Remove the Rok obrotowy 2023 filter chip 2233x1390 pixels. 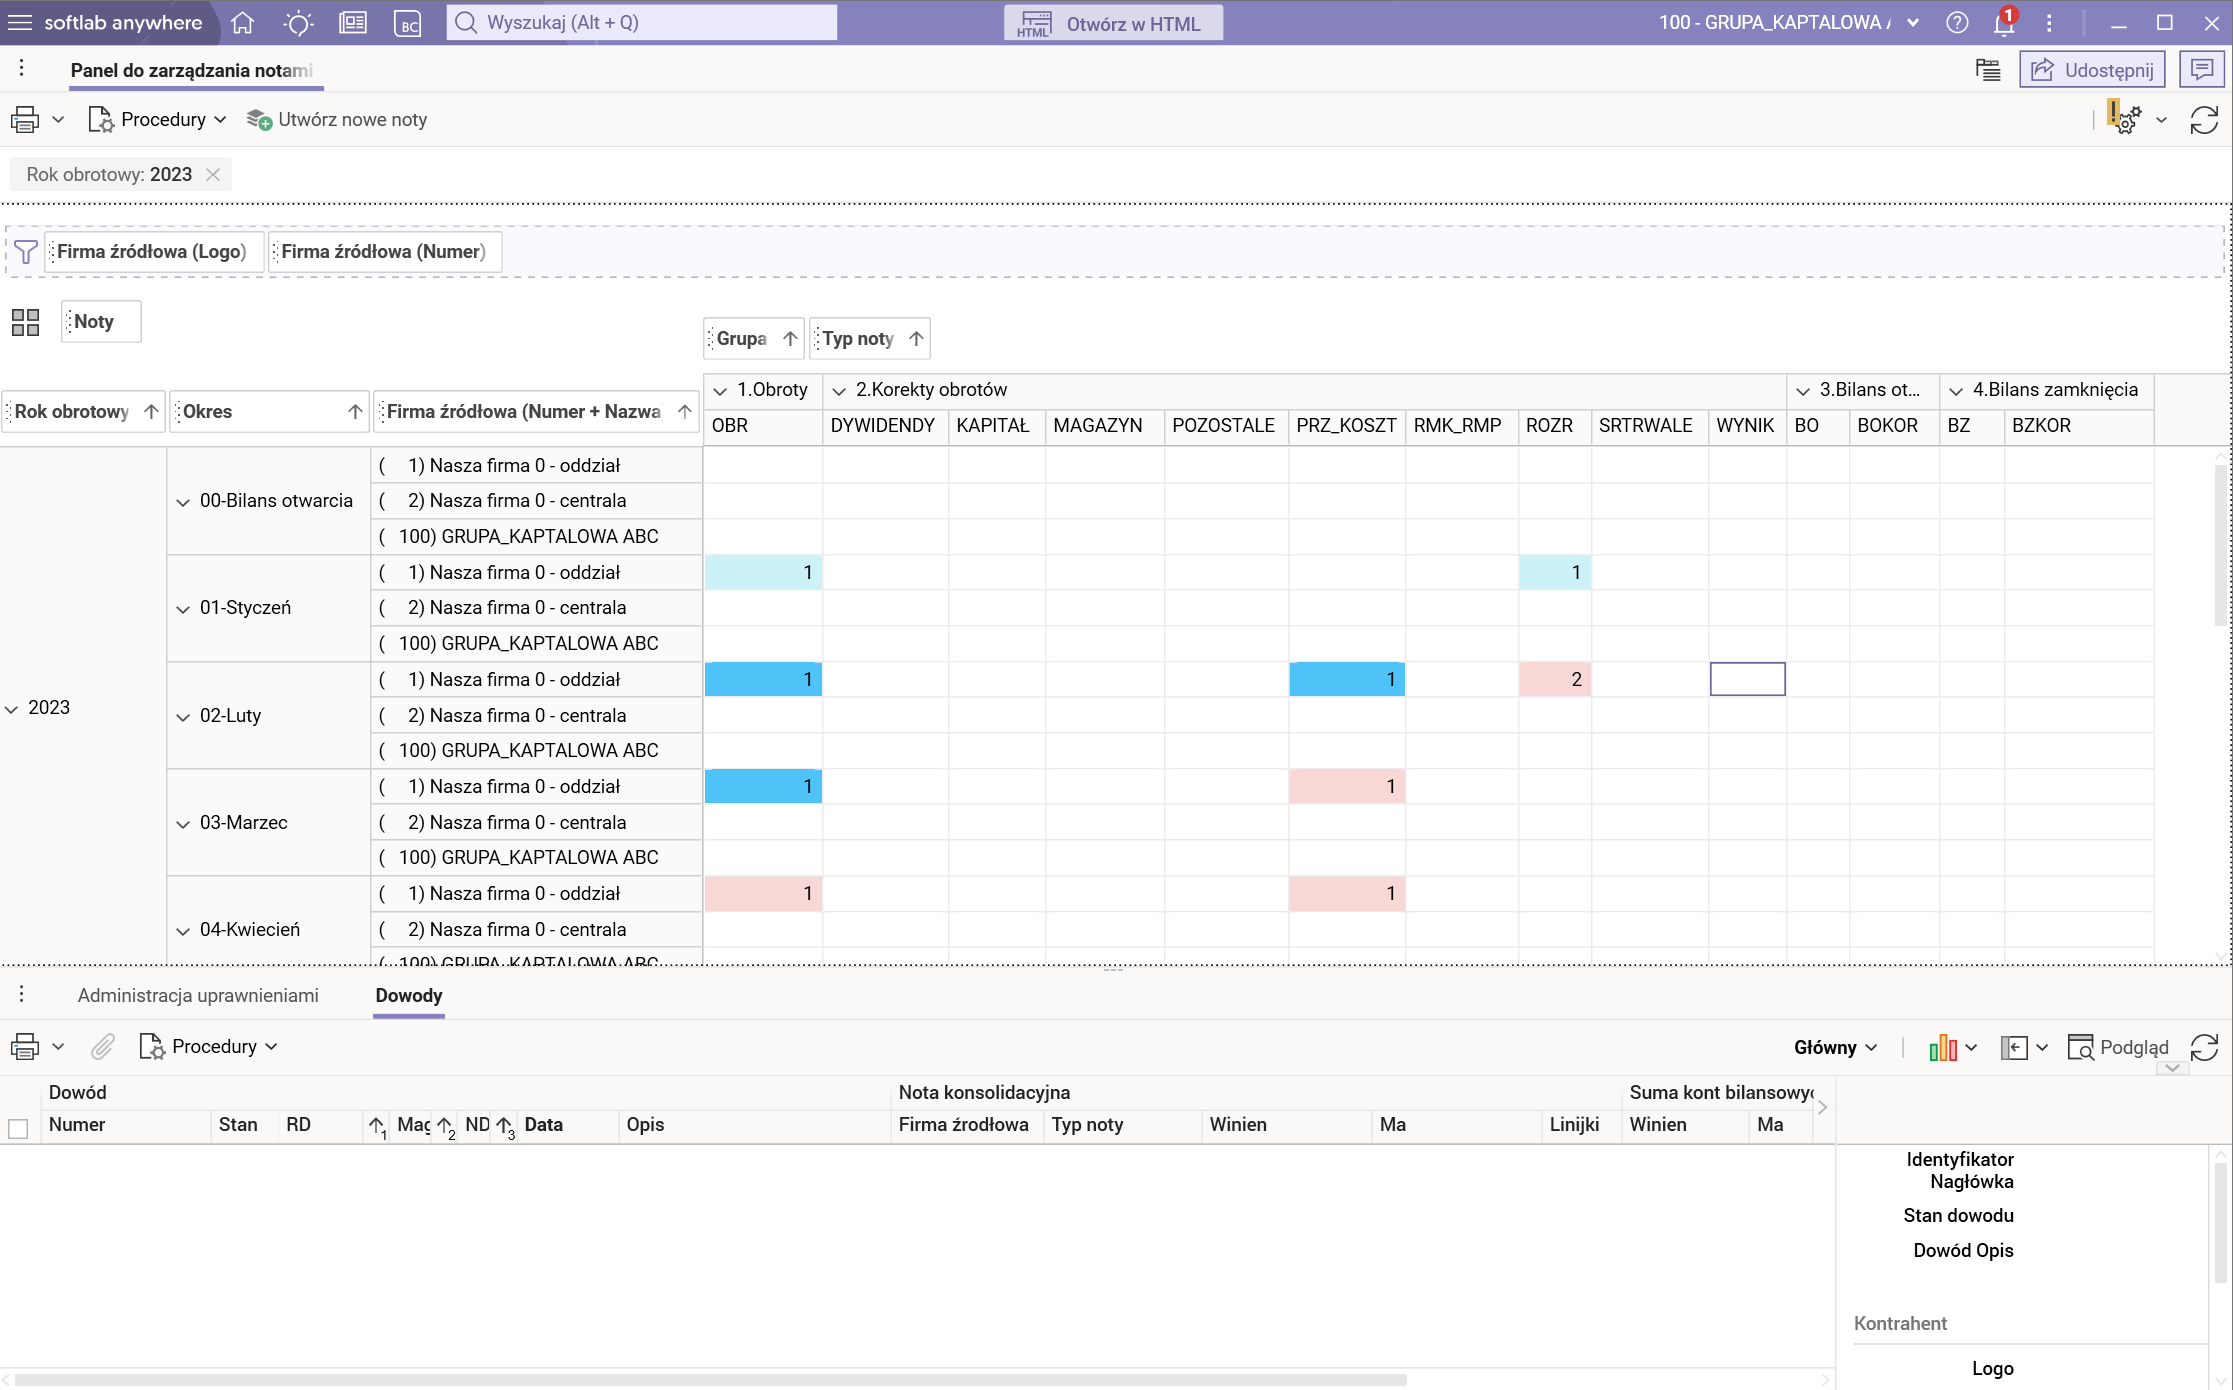213,175
